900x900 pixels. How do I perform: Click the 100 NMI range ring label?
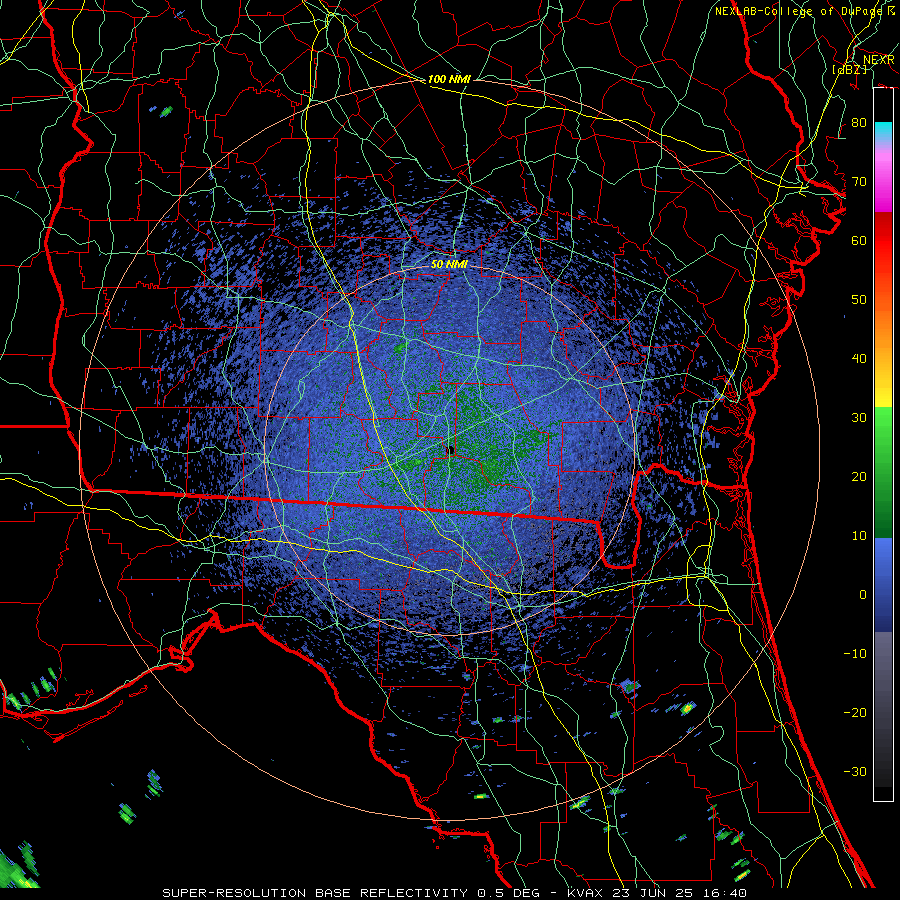click(449, 79)
